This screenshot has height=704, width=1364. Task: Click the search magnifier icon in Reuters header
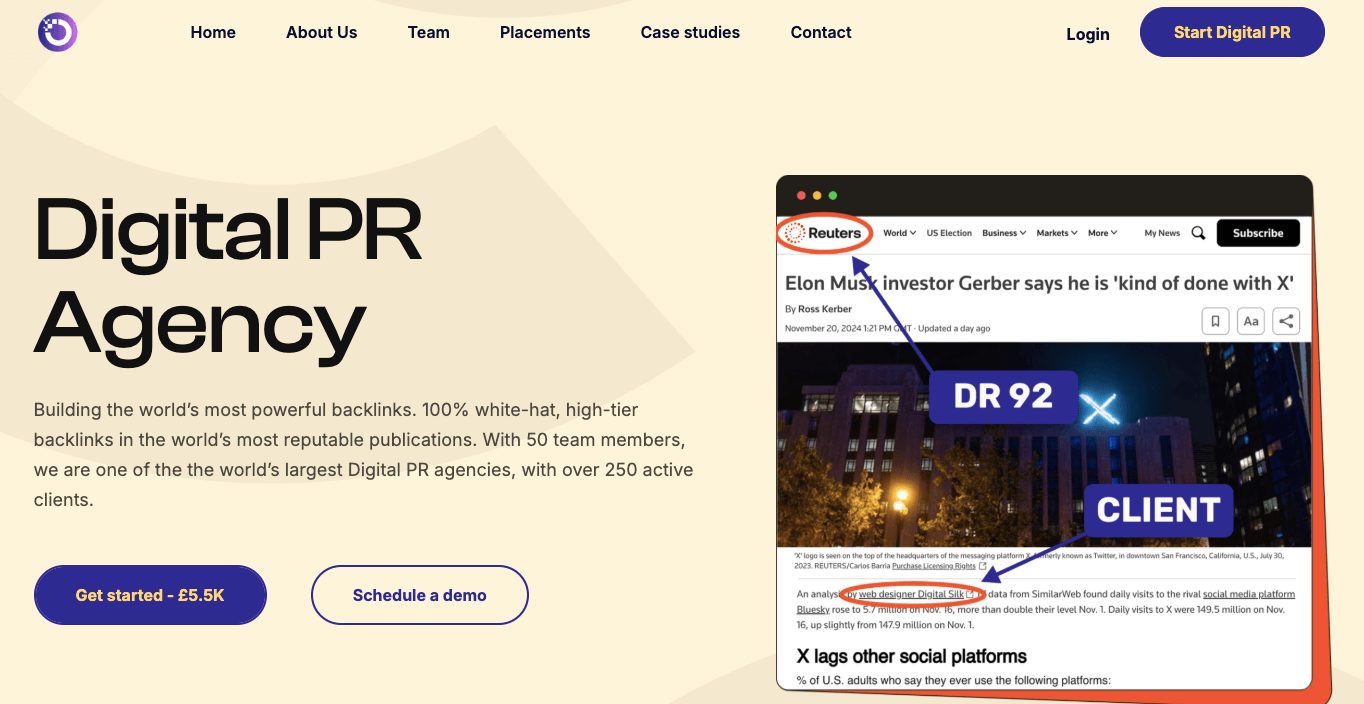1198,233
